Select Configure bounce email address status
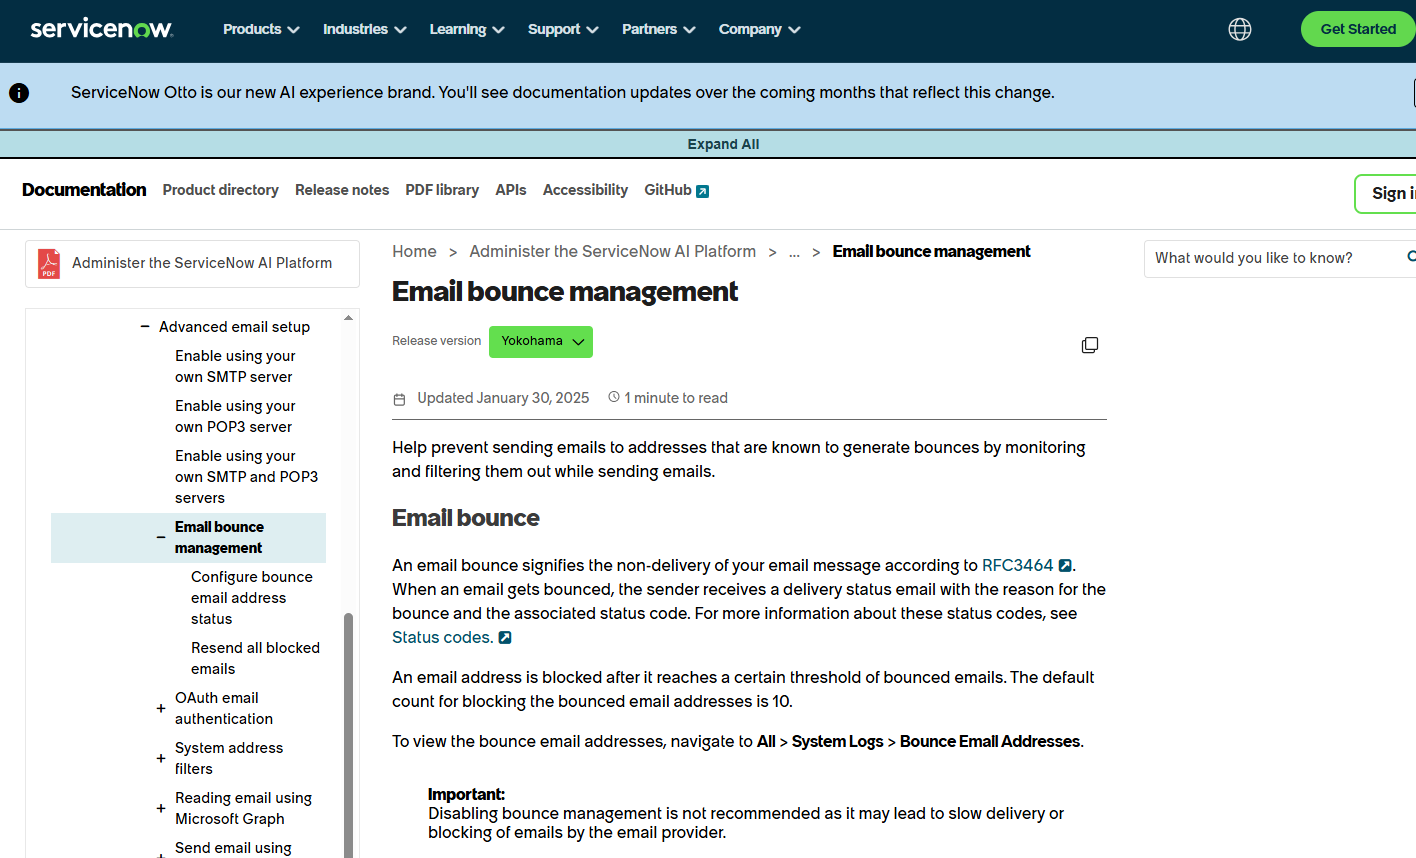This screenshot has width=1416, height=858. pos(252,598)
